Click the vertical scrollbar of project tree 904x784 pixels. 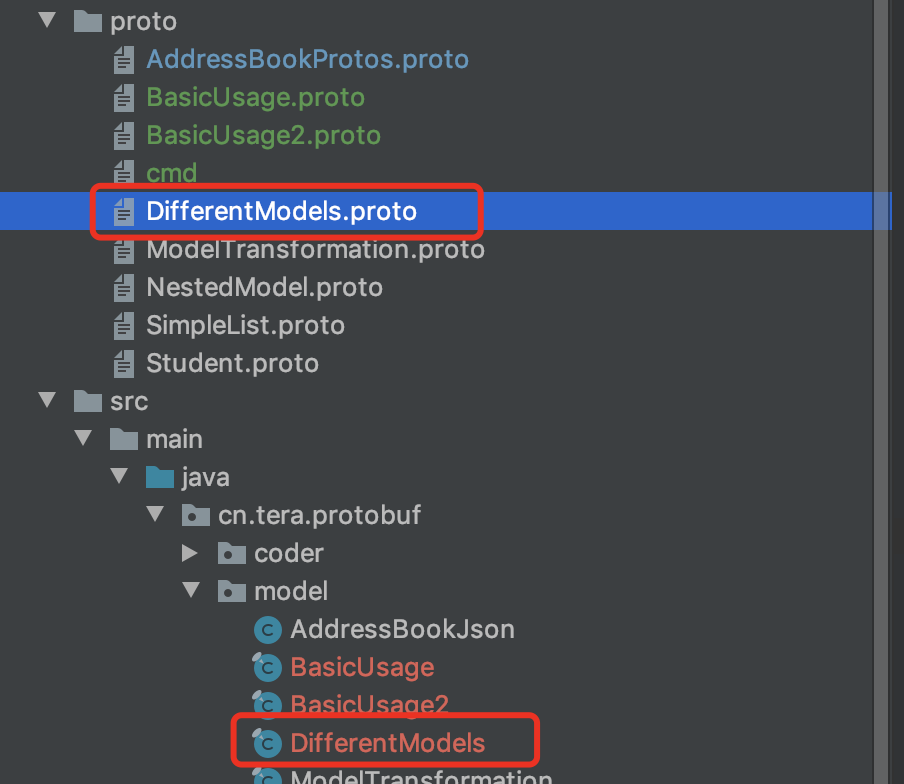[x=881, y=392]
